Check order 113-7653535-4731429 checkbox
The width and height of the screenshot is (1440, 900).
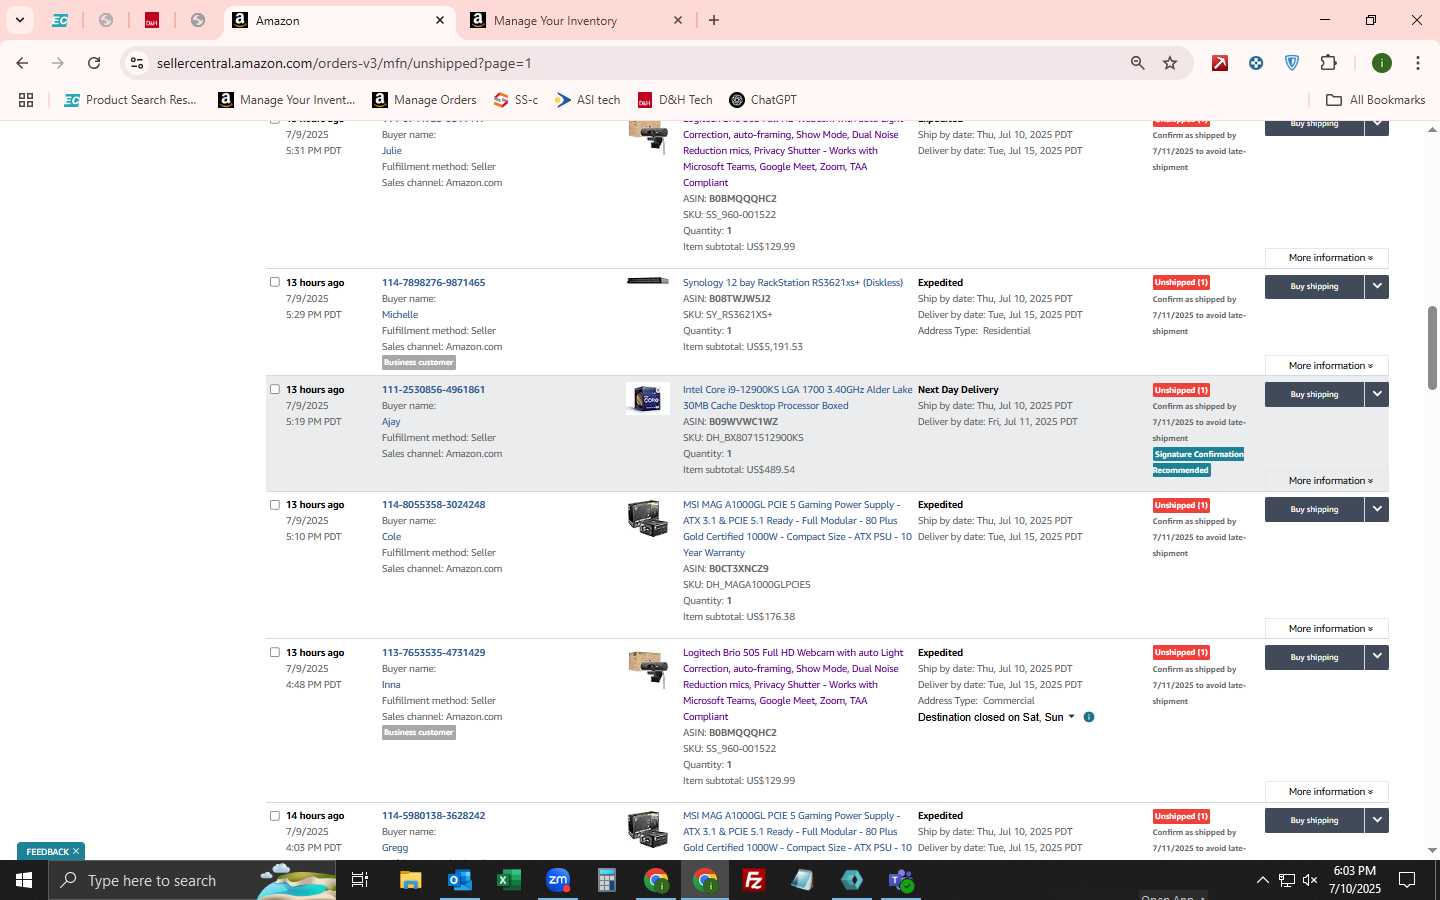[275, 652]
